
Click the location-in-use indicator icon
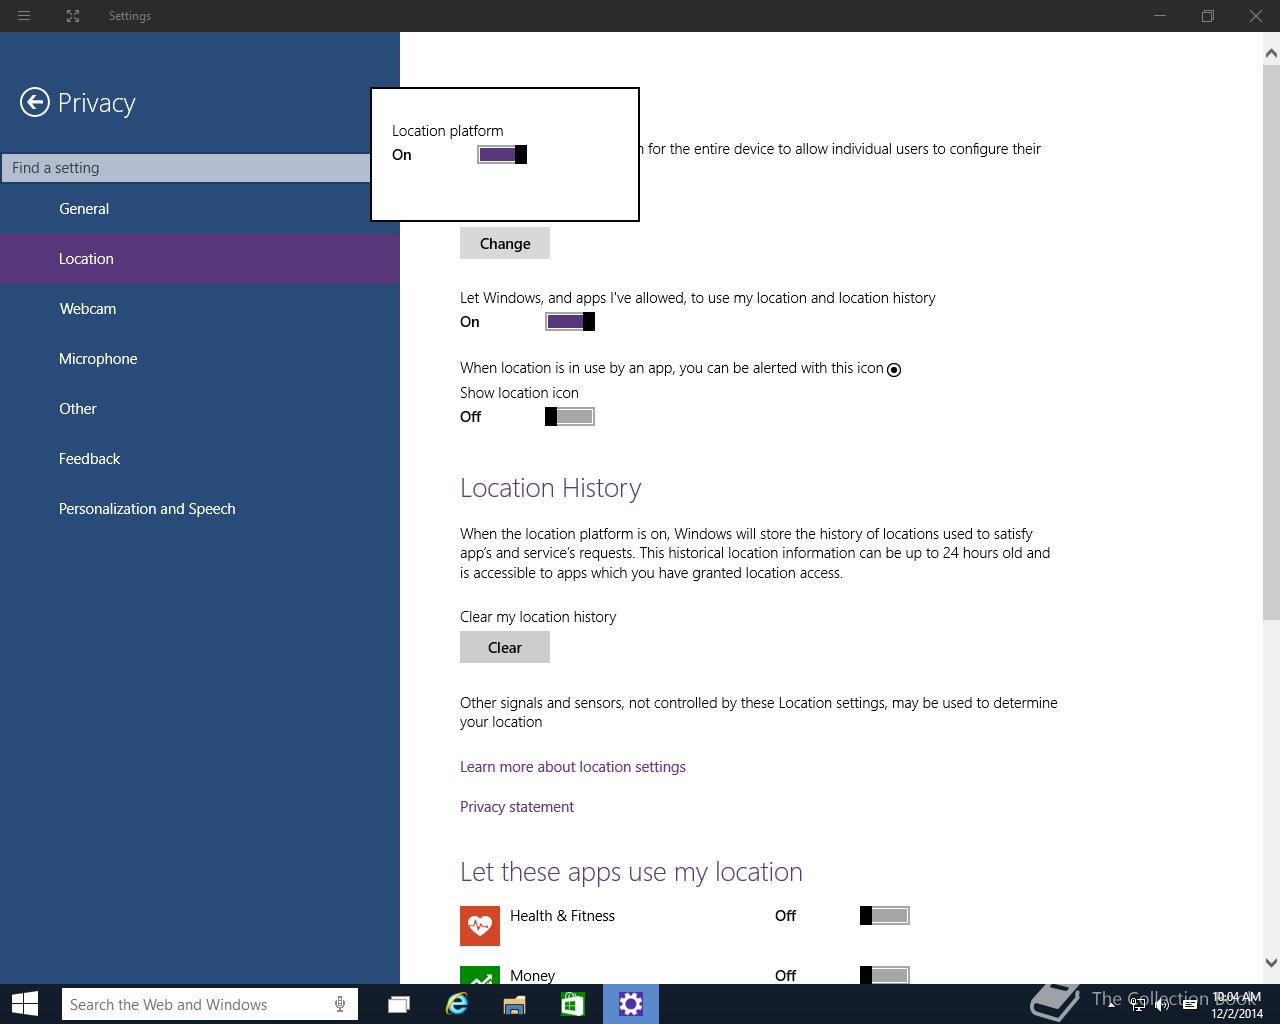point(894,369)
